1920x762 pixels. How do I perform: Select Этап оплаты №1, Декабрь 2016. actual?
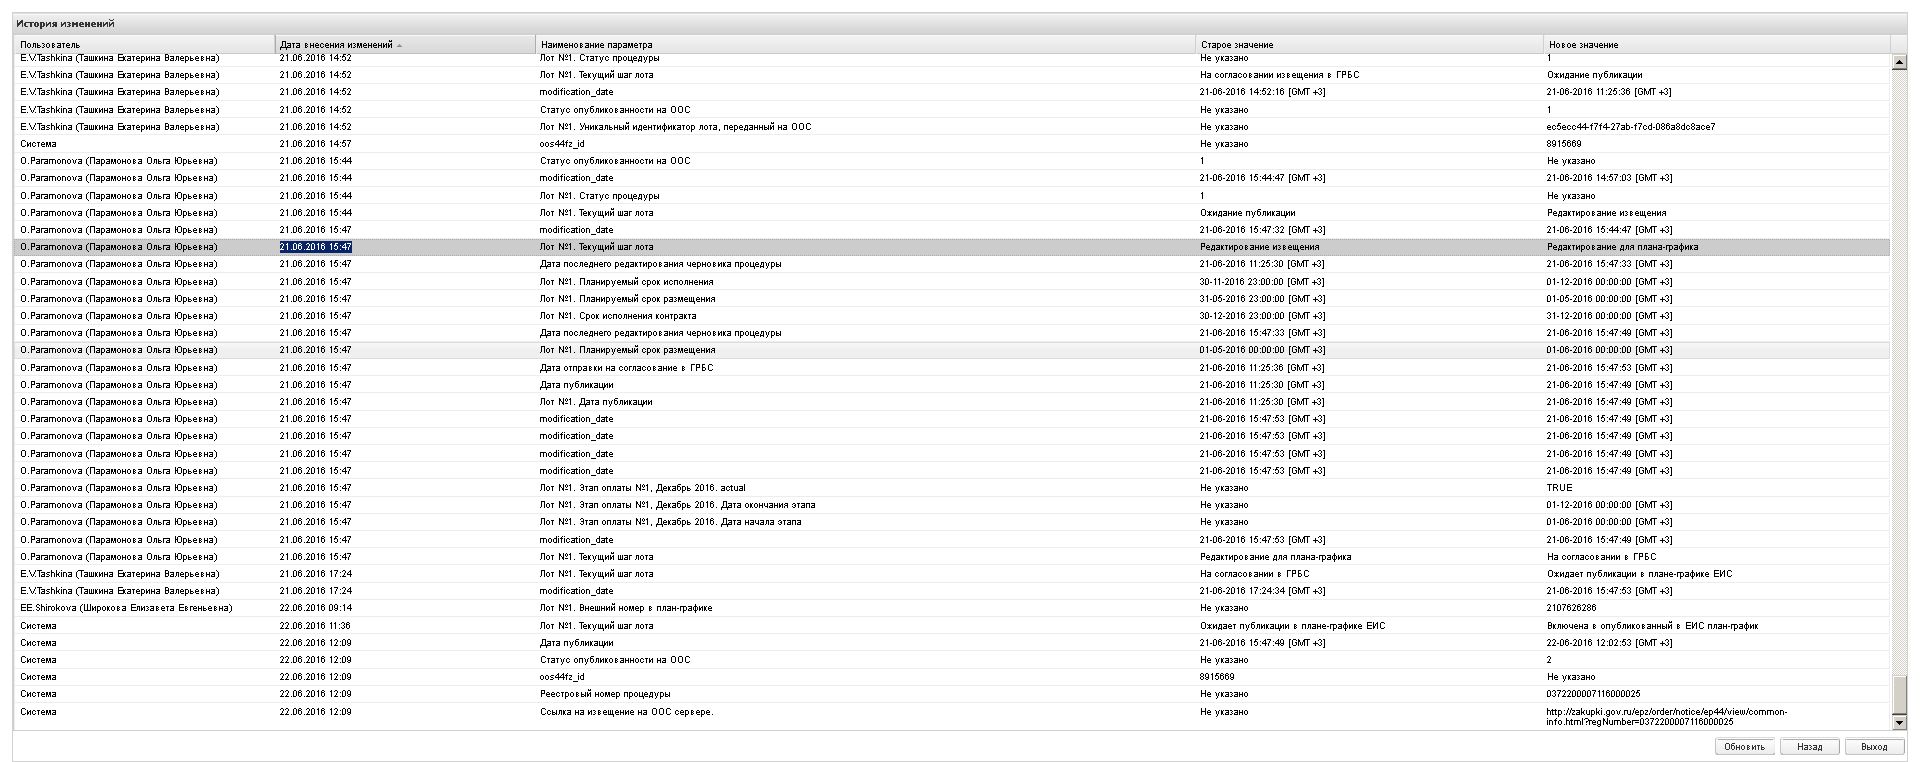point(642,488)
